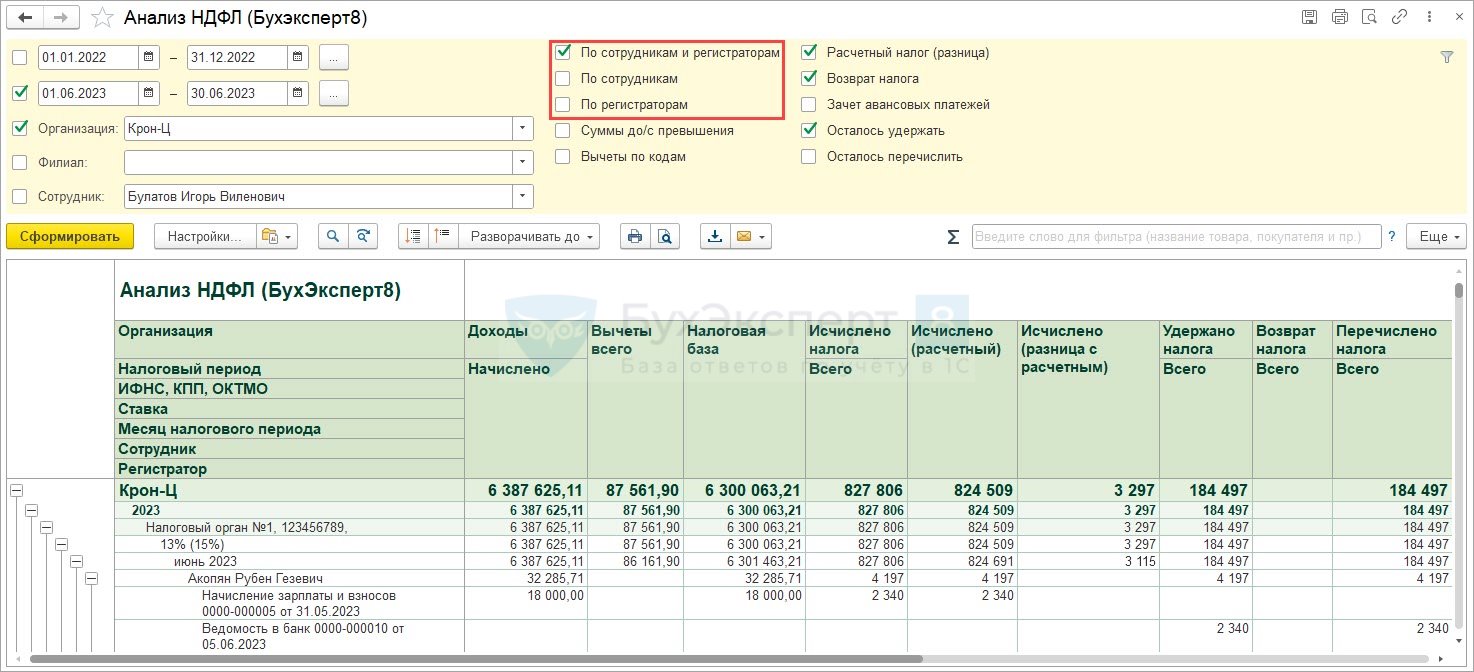The image size is (1474, 672).
Task: Click the save to disk download icon
Action: [x=714, y=237]
